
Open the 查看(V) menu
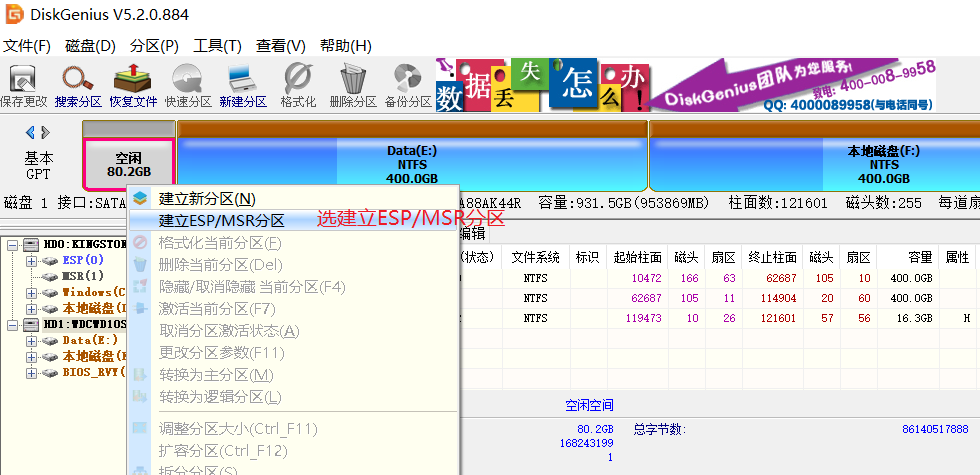click(x=281, y=46)
